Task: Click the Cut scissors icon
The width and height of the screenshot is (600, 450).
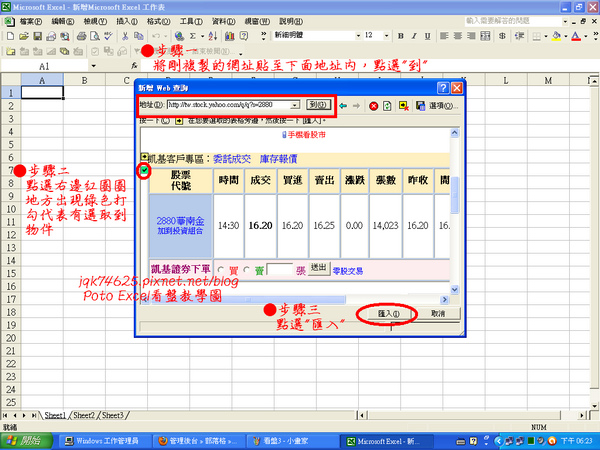Action: (125, 36)
